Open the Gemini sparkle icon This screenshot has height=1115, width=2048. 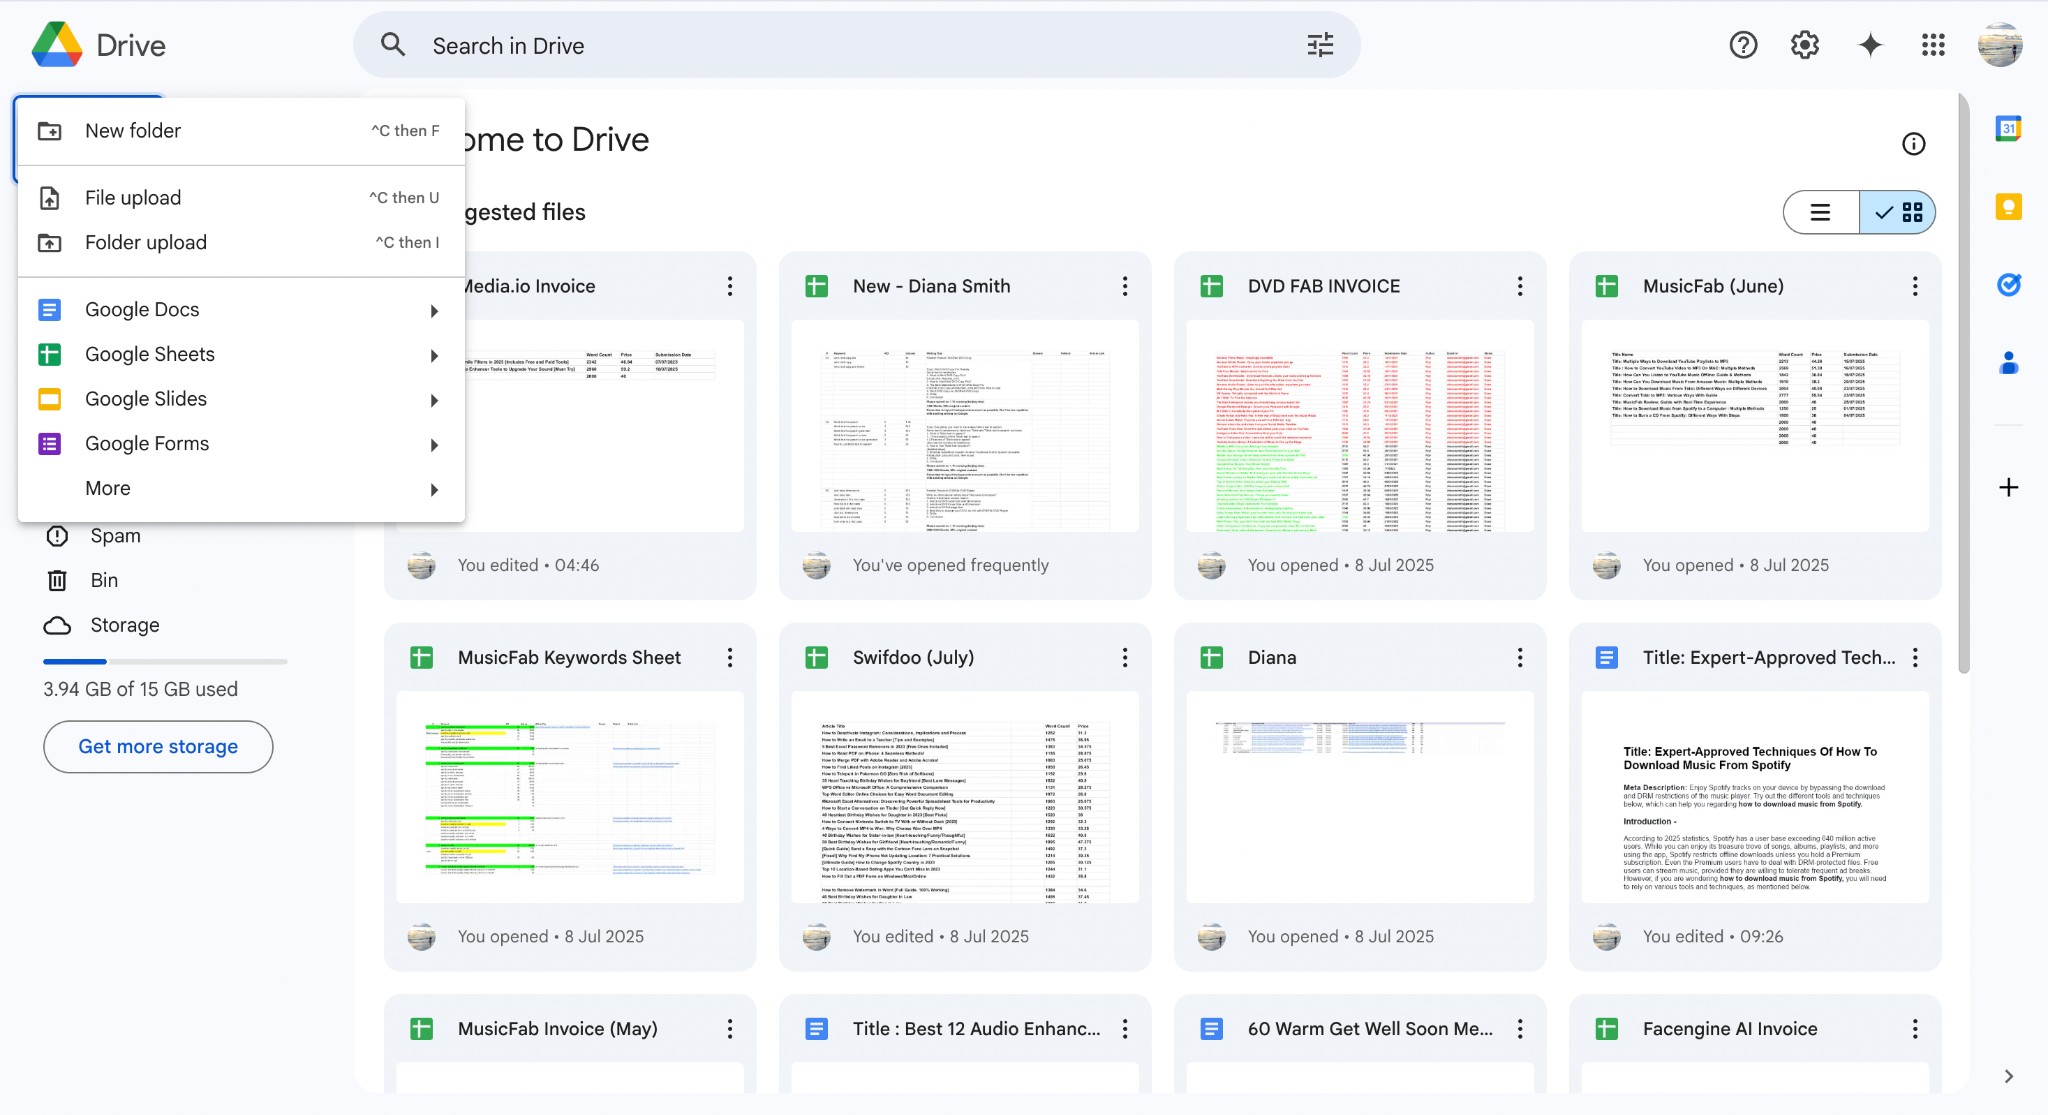tap(1870, 45)
